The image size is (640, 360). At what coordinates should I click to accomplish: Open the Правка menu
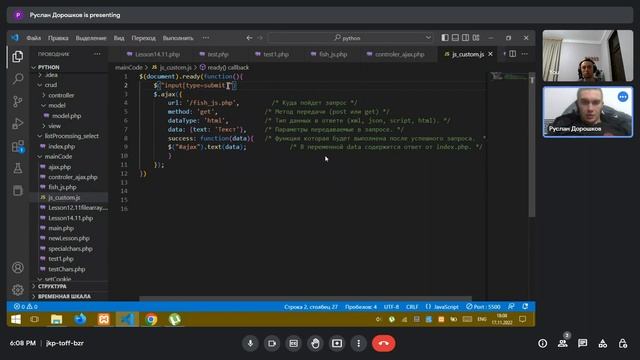[x=58, y=38]
